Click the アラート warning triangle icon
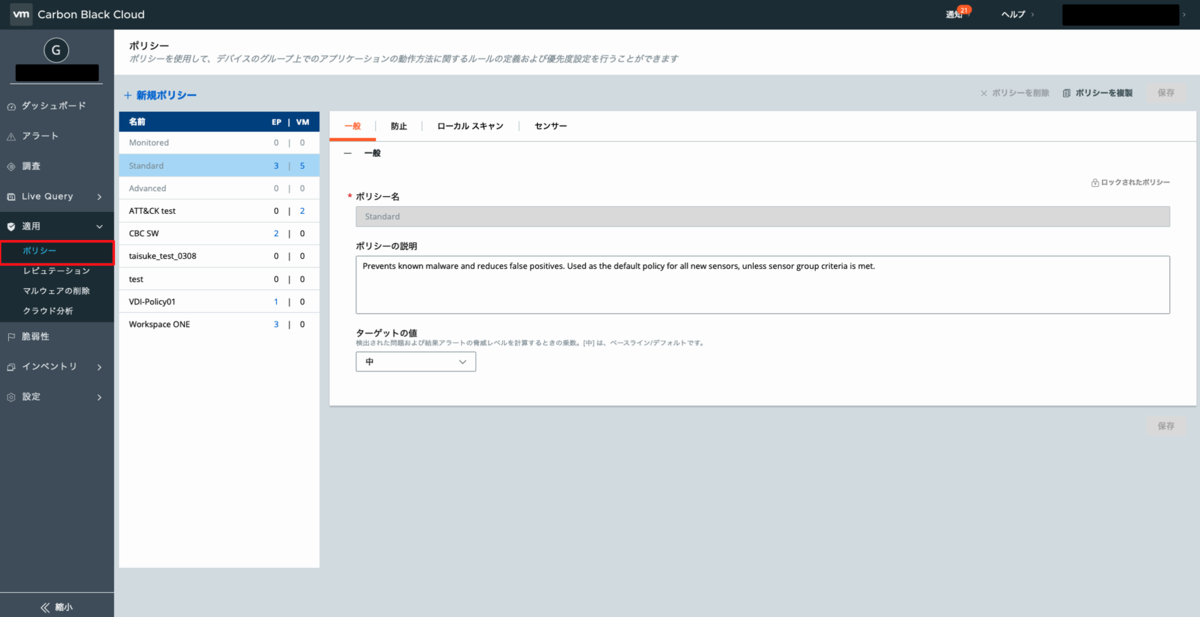1200x617 pixels. tap(11, 136)
